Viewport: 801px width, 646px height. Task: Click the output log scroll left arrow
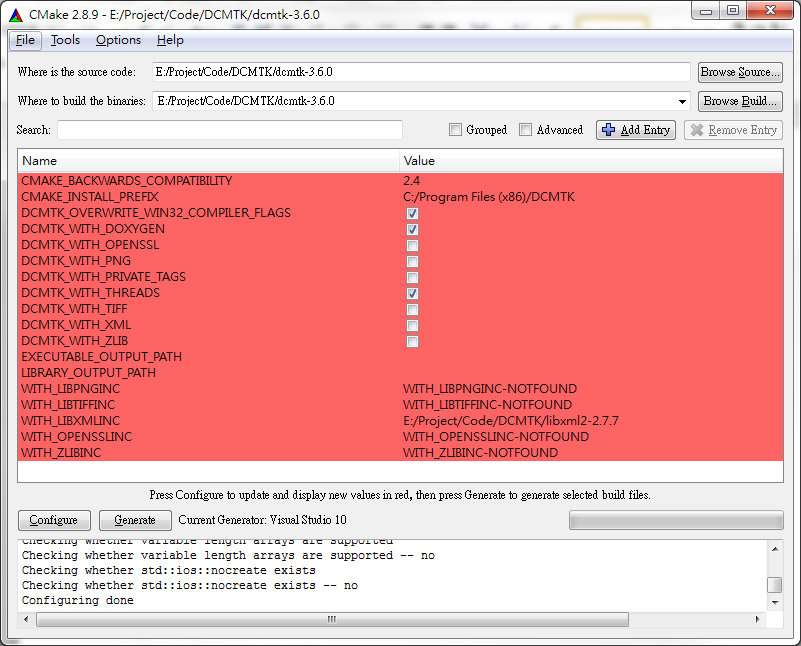[x=26, y=619]
